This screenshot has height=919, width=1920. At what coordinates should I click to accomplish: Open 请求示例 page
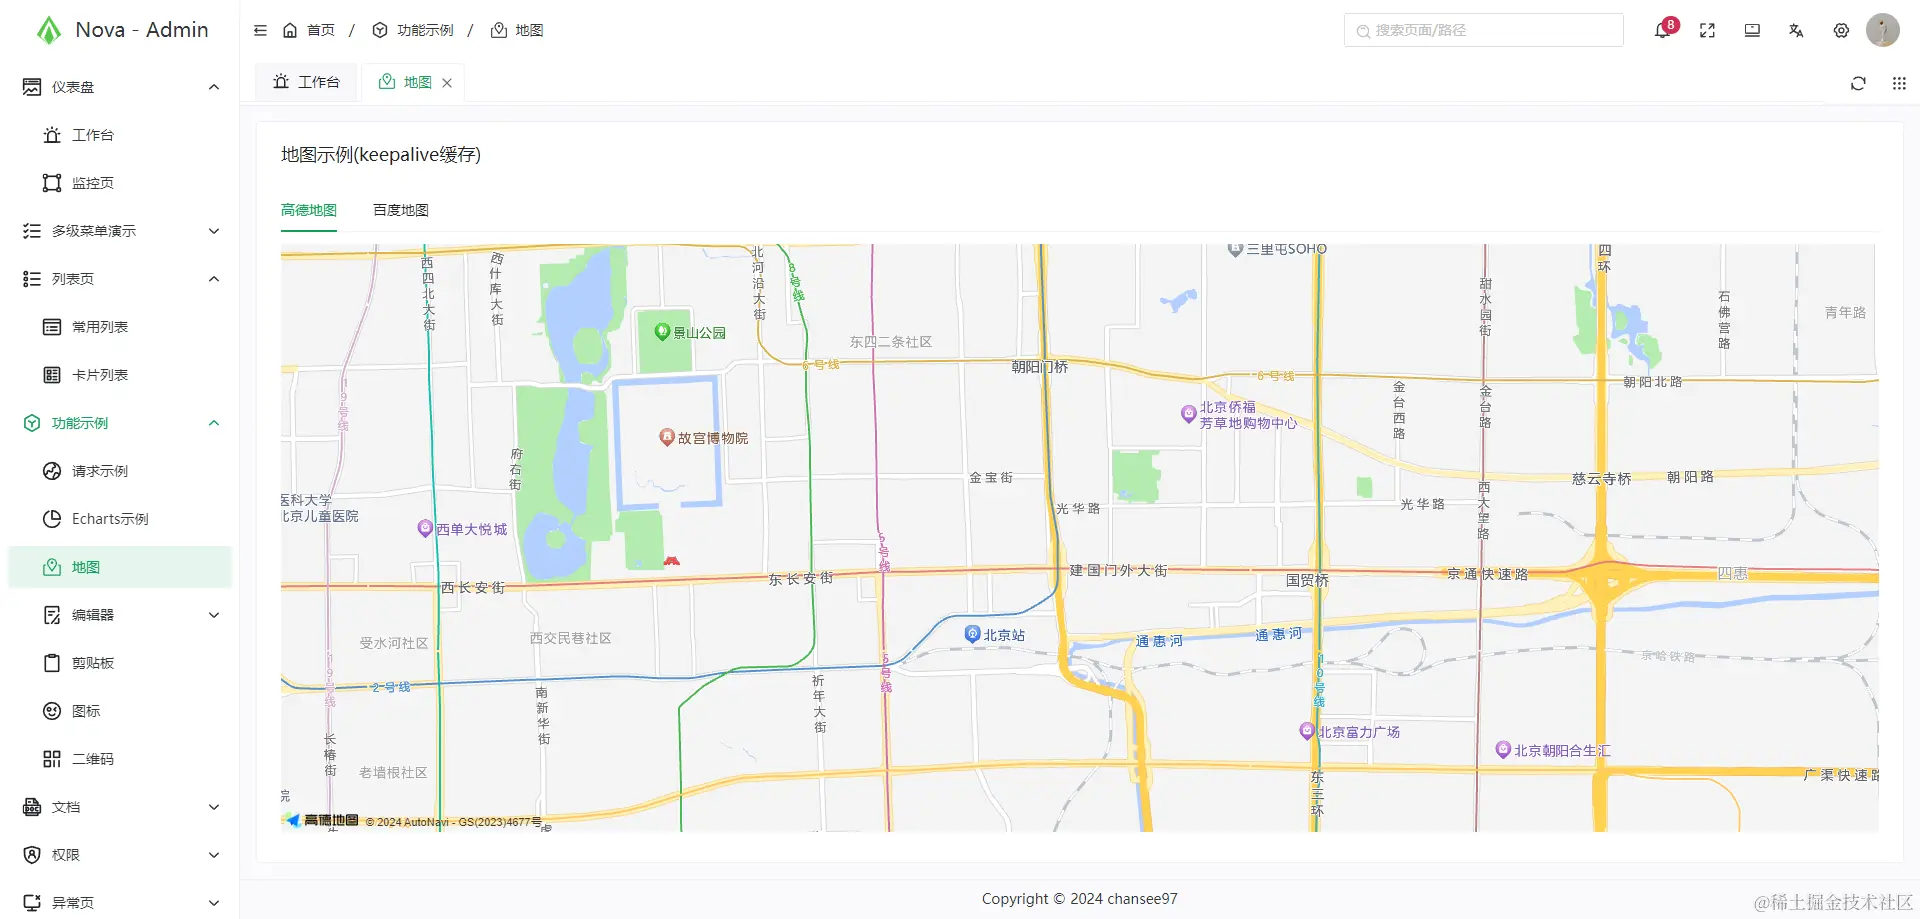(120, 471)
